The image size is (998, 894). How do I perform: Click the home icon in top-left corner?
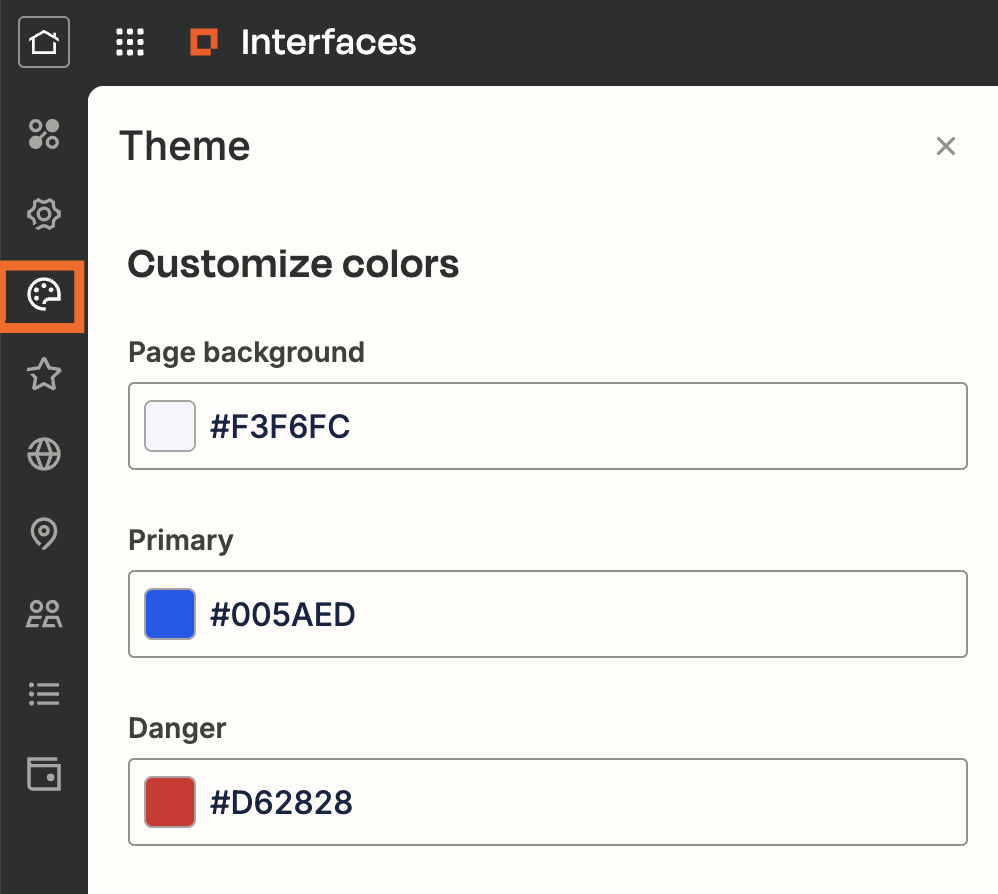43,43
